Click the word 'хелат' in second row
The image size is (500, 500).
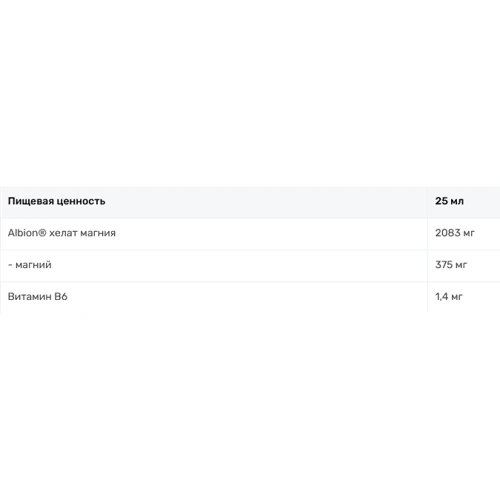click(x=63, y=233)
